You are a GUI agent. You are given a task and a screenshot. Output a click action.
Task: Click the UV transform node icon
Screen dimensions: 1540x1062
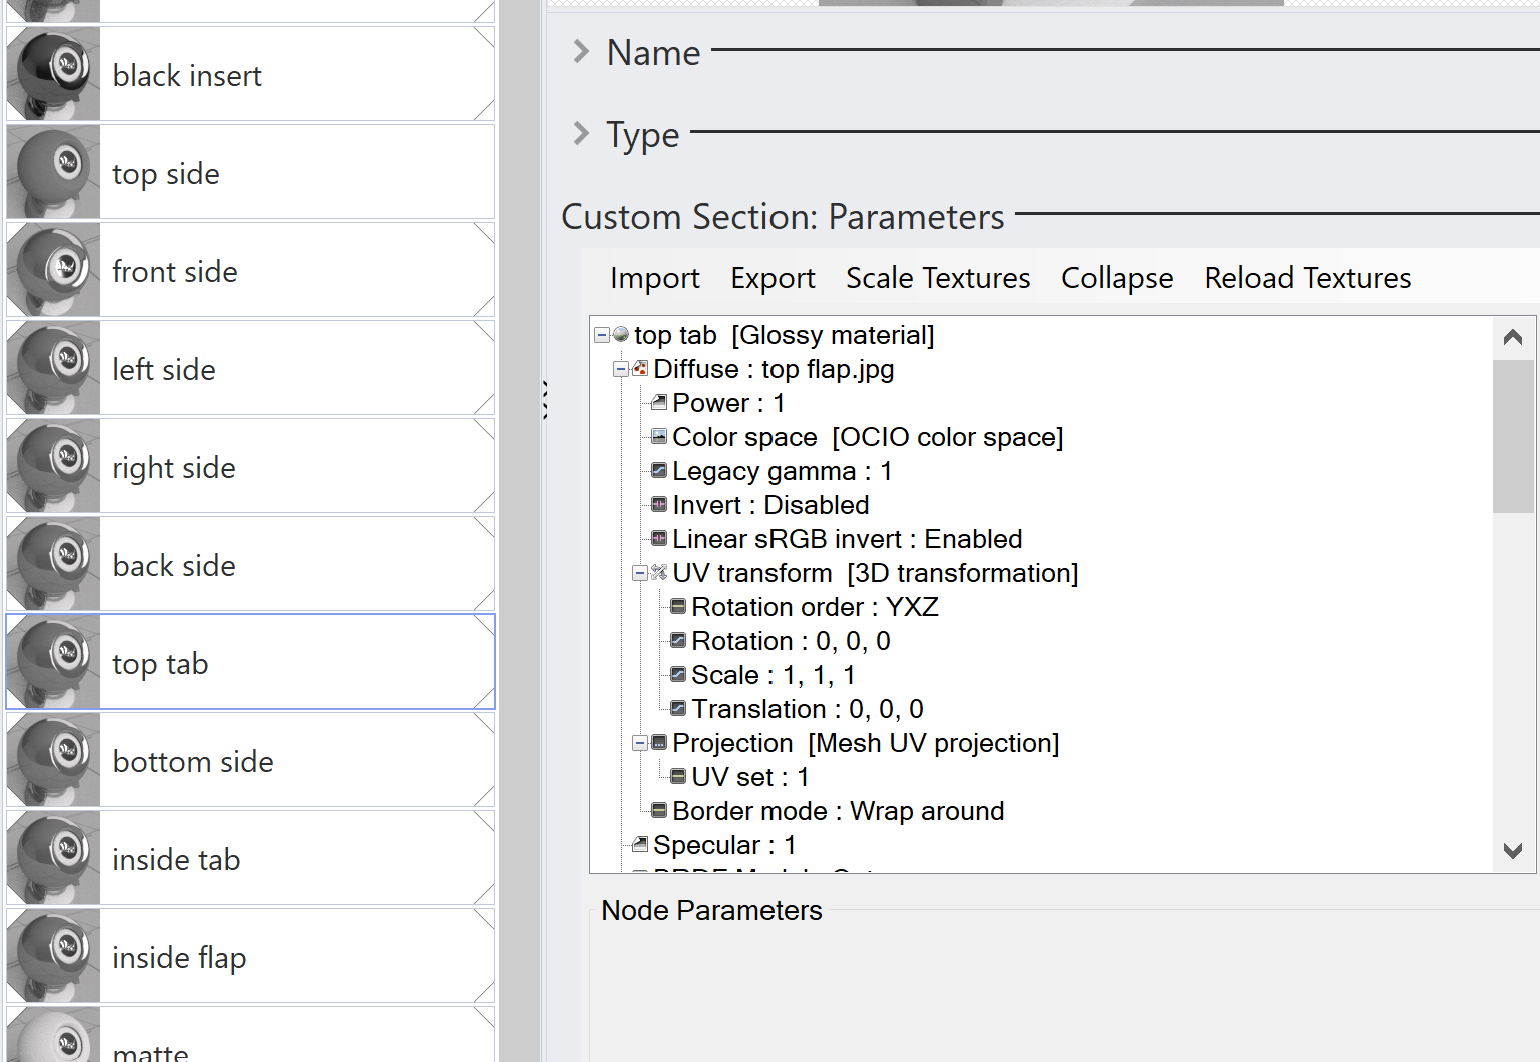point(659,573)
